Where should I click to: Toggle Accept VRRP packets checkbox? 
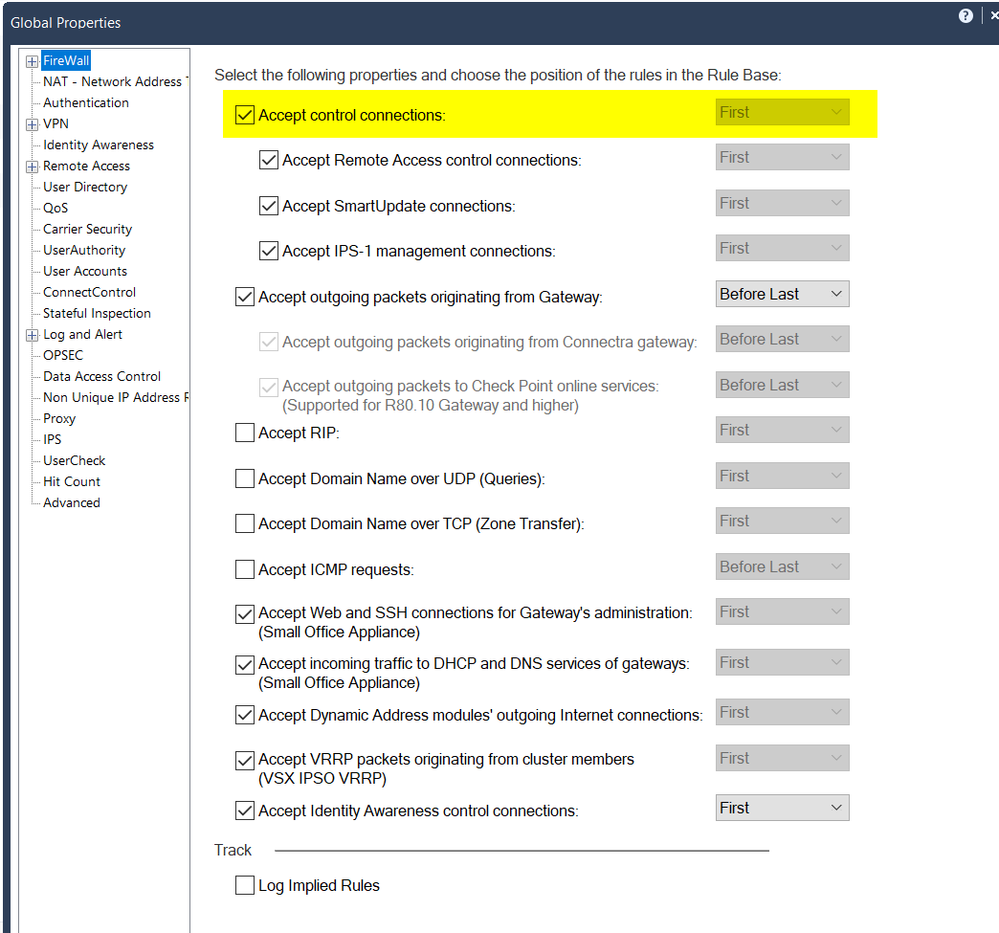click(x=245, y=761)
